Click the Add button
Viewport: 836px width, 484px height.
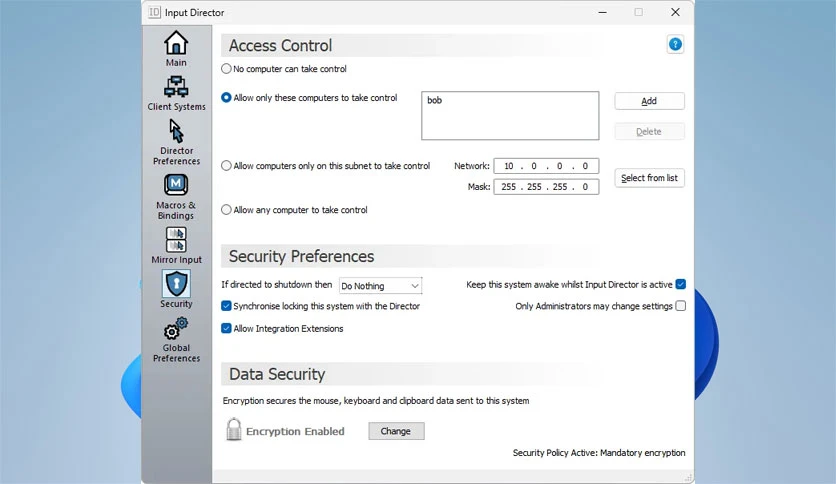(649, 101)
